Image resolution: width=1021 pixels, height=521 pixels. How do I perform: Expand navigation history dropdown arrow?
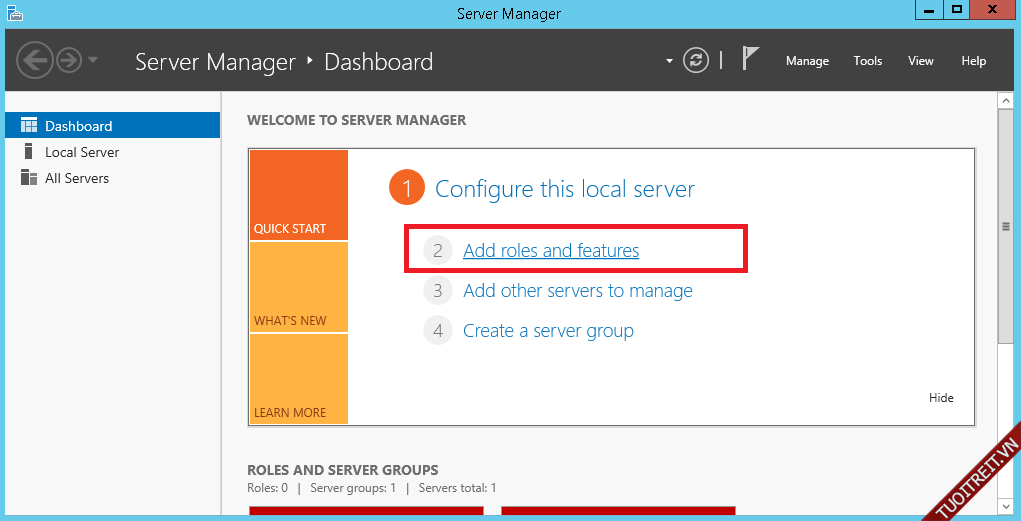click(93, 60)
